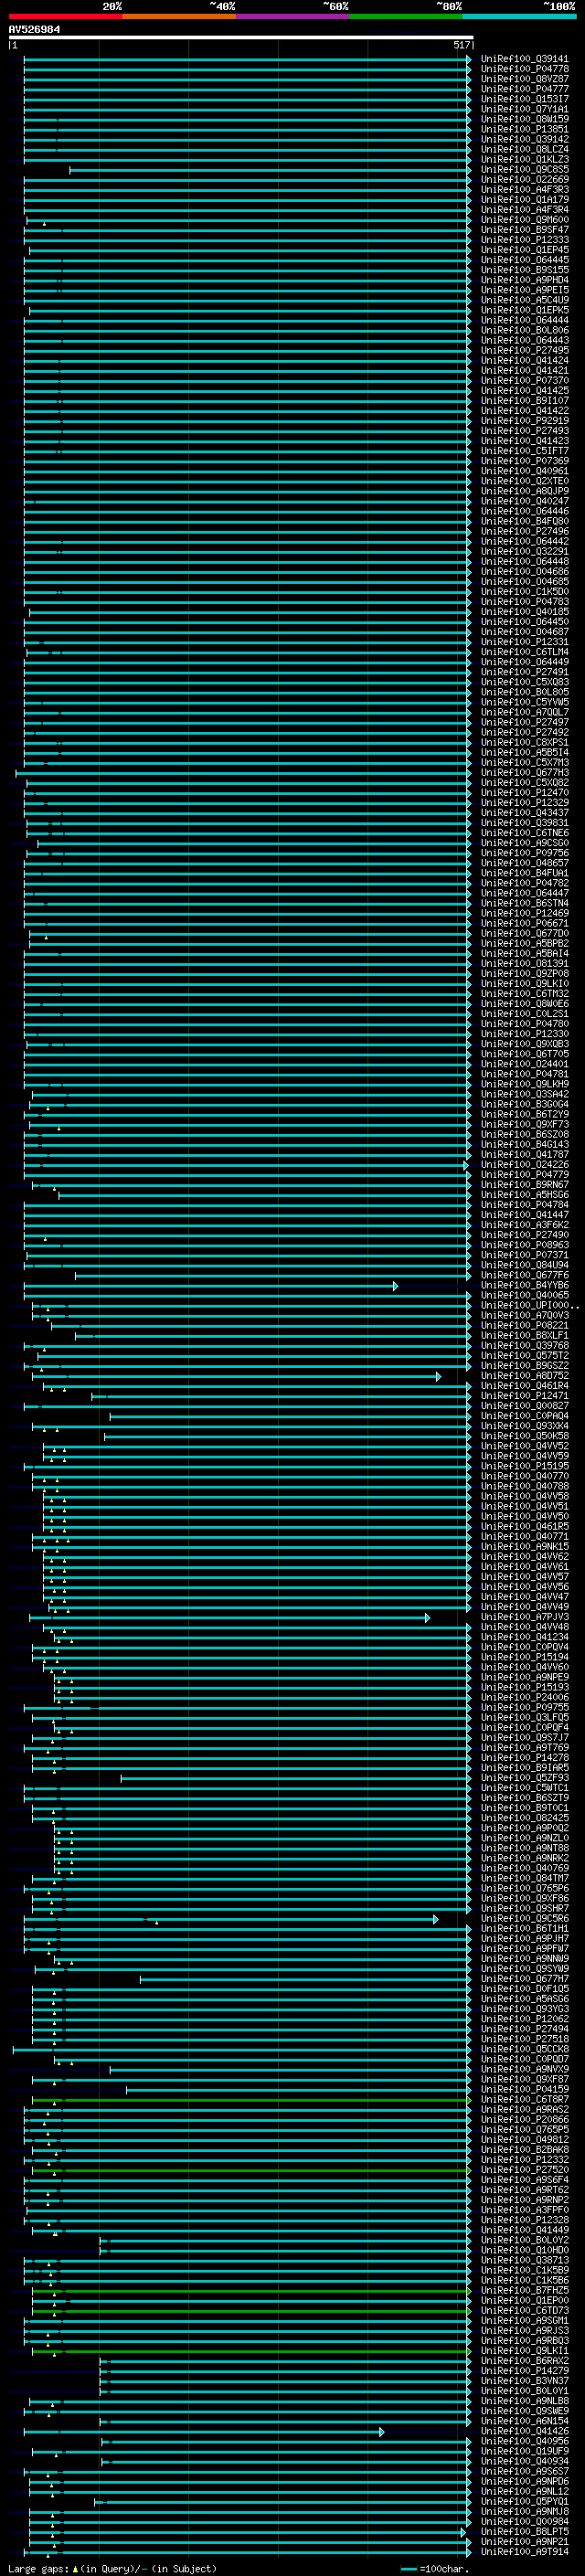Click the green alignment bar for UniRef100_P27520

[250, 2170]
